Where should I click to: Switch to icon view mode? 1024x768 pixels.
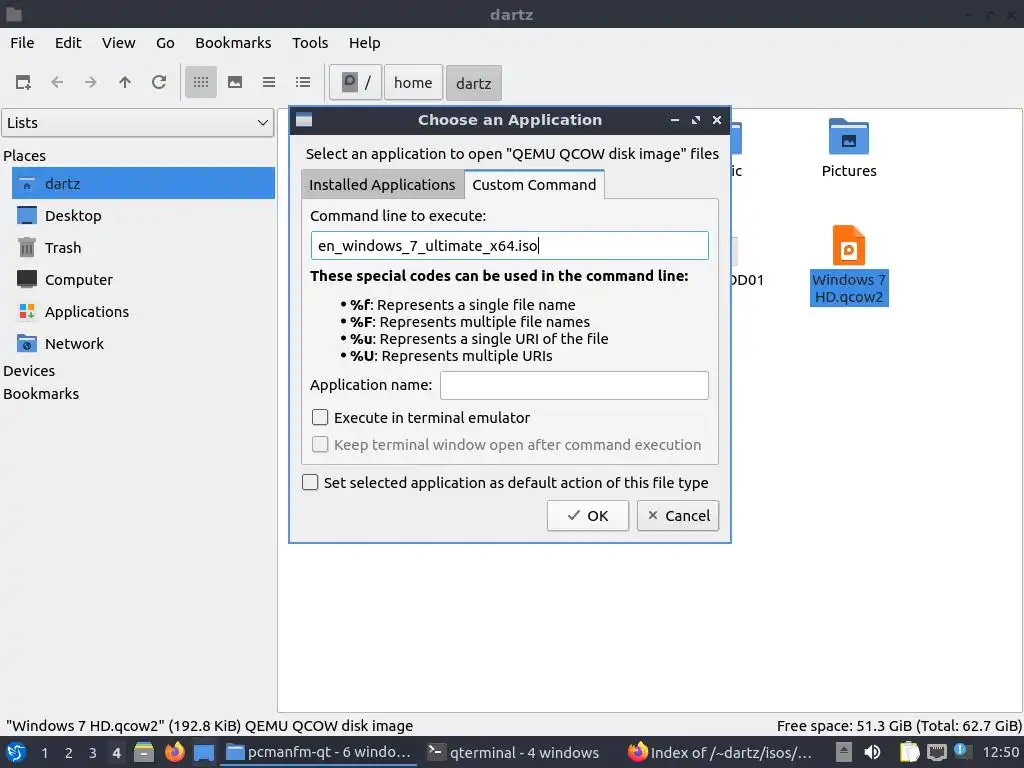coord(201,82)
